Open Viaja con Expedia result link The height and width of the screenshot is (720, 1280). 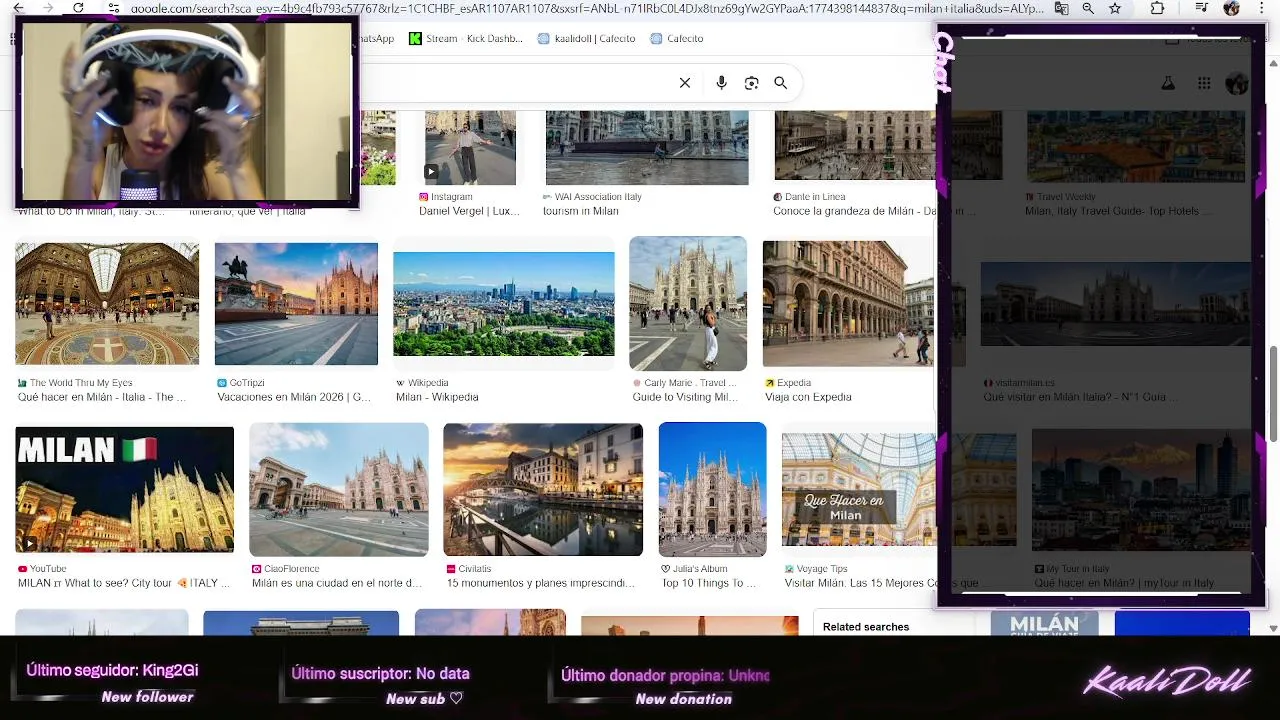808,397
